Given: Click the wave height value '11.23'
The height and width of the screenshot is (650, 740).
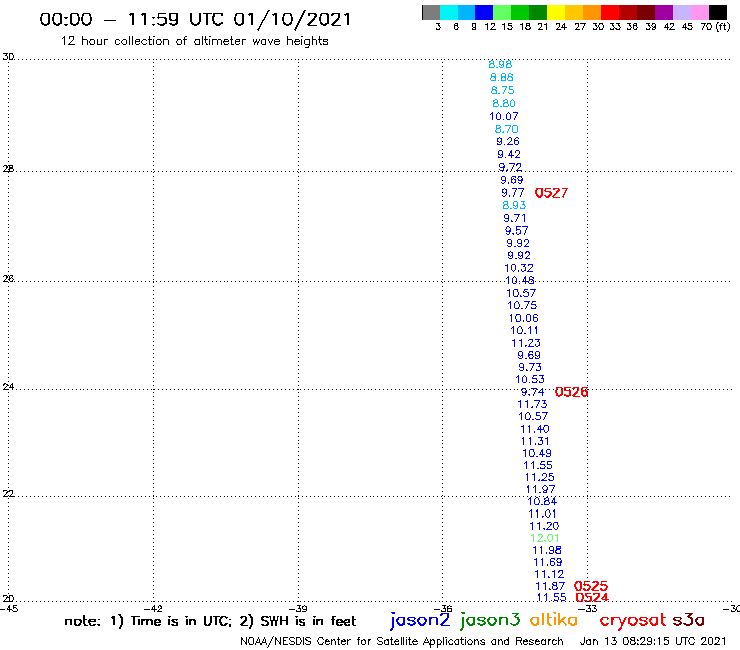Looking at the screenshot, I should [526, 344].
